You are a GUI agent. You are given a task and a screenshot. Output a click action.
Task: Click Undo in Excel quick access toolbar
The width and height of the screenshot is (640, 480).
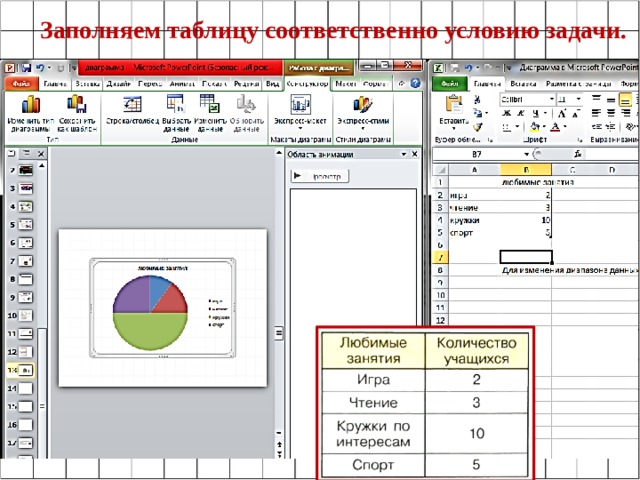coord(468,68)
